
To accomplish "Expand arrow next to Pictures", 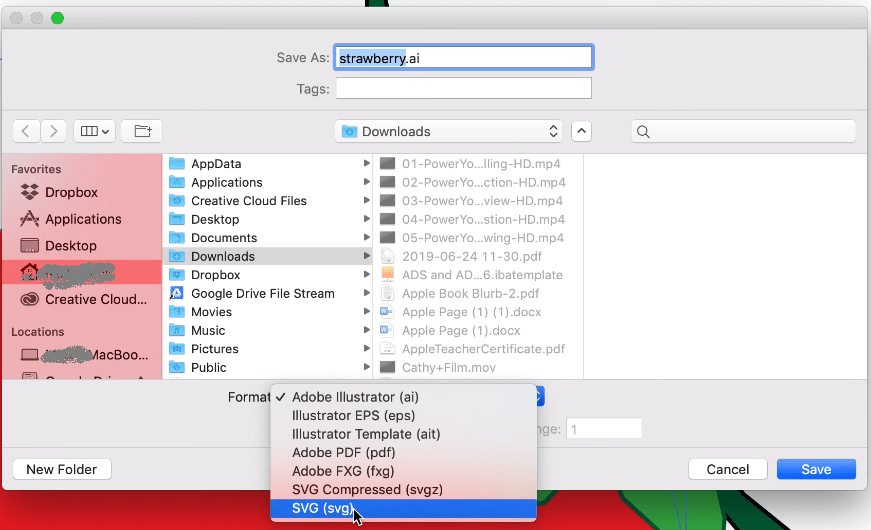I will tap(366, 348).
